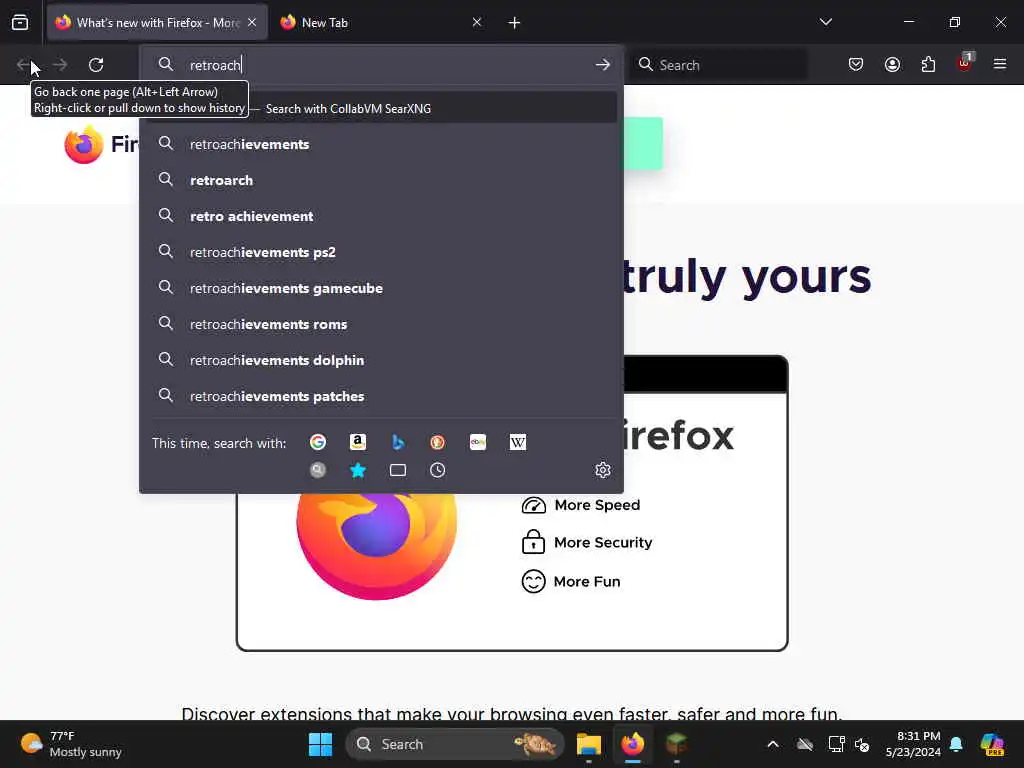Choose suggestion retroachievements patches
The image size is (1024, 768).
pyautogui.click(x=381, y=396)
